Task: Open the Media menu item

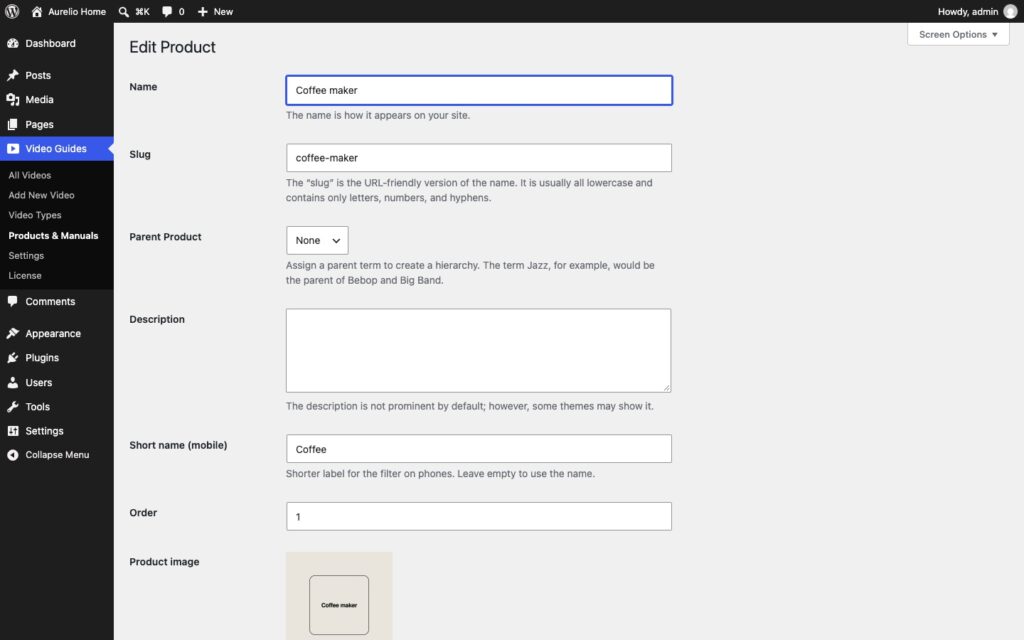Action: click(57, 99)
